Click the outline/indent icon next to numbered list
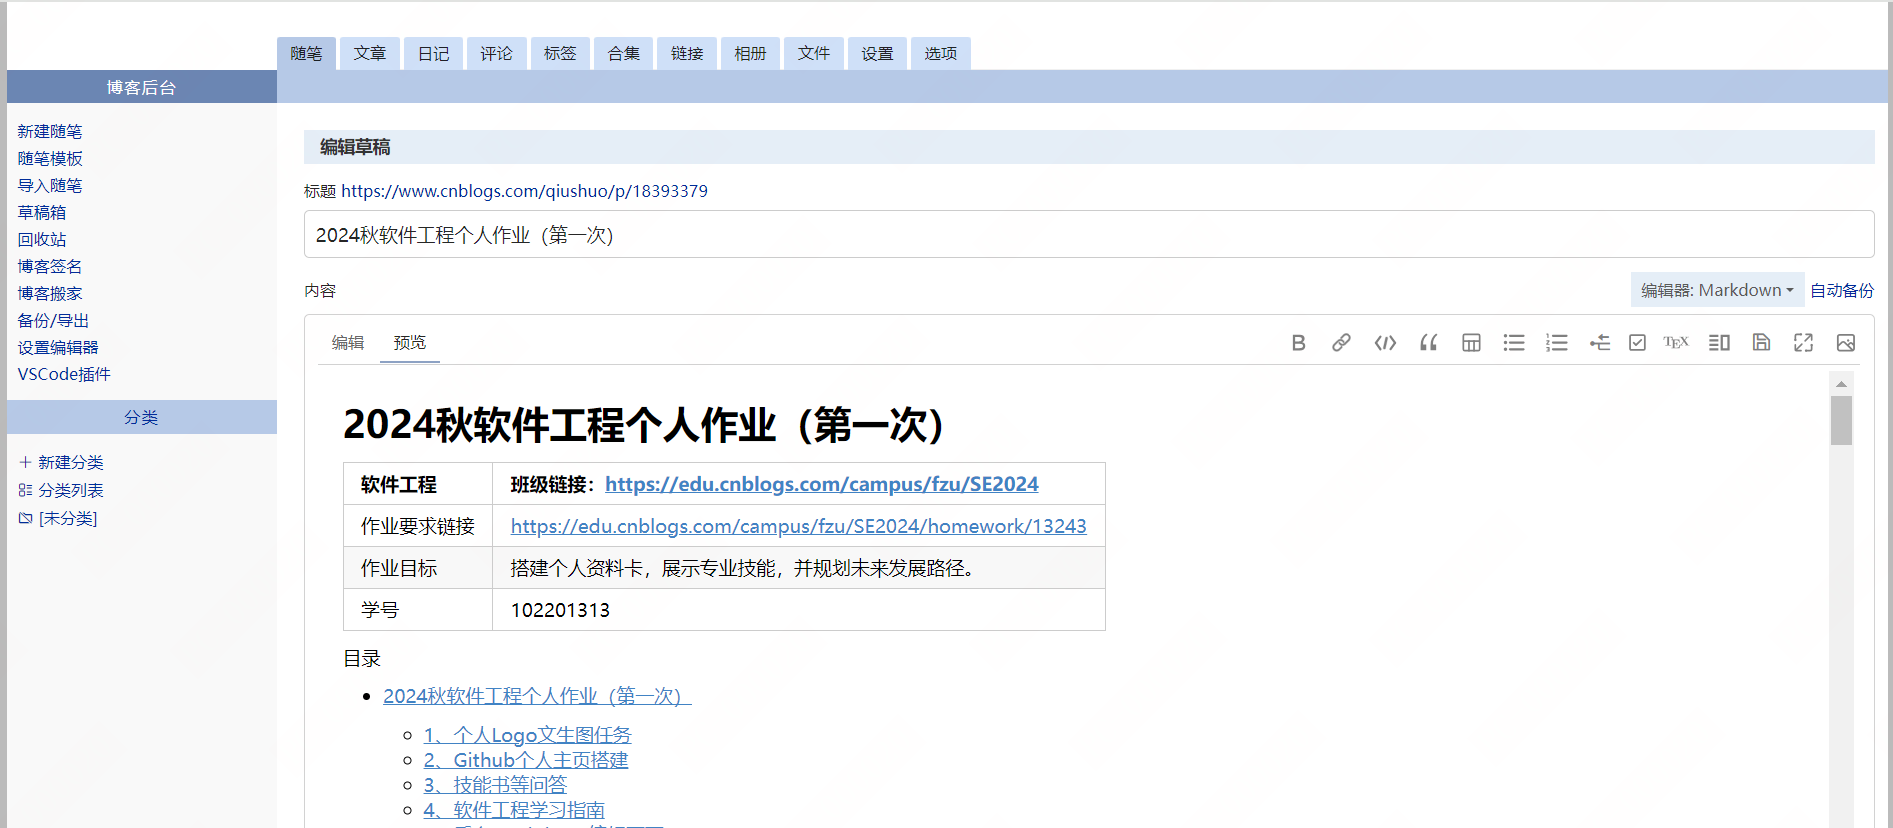This screenshot has width=1893, height=828. [x=1600, y=343]
